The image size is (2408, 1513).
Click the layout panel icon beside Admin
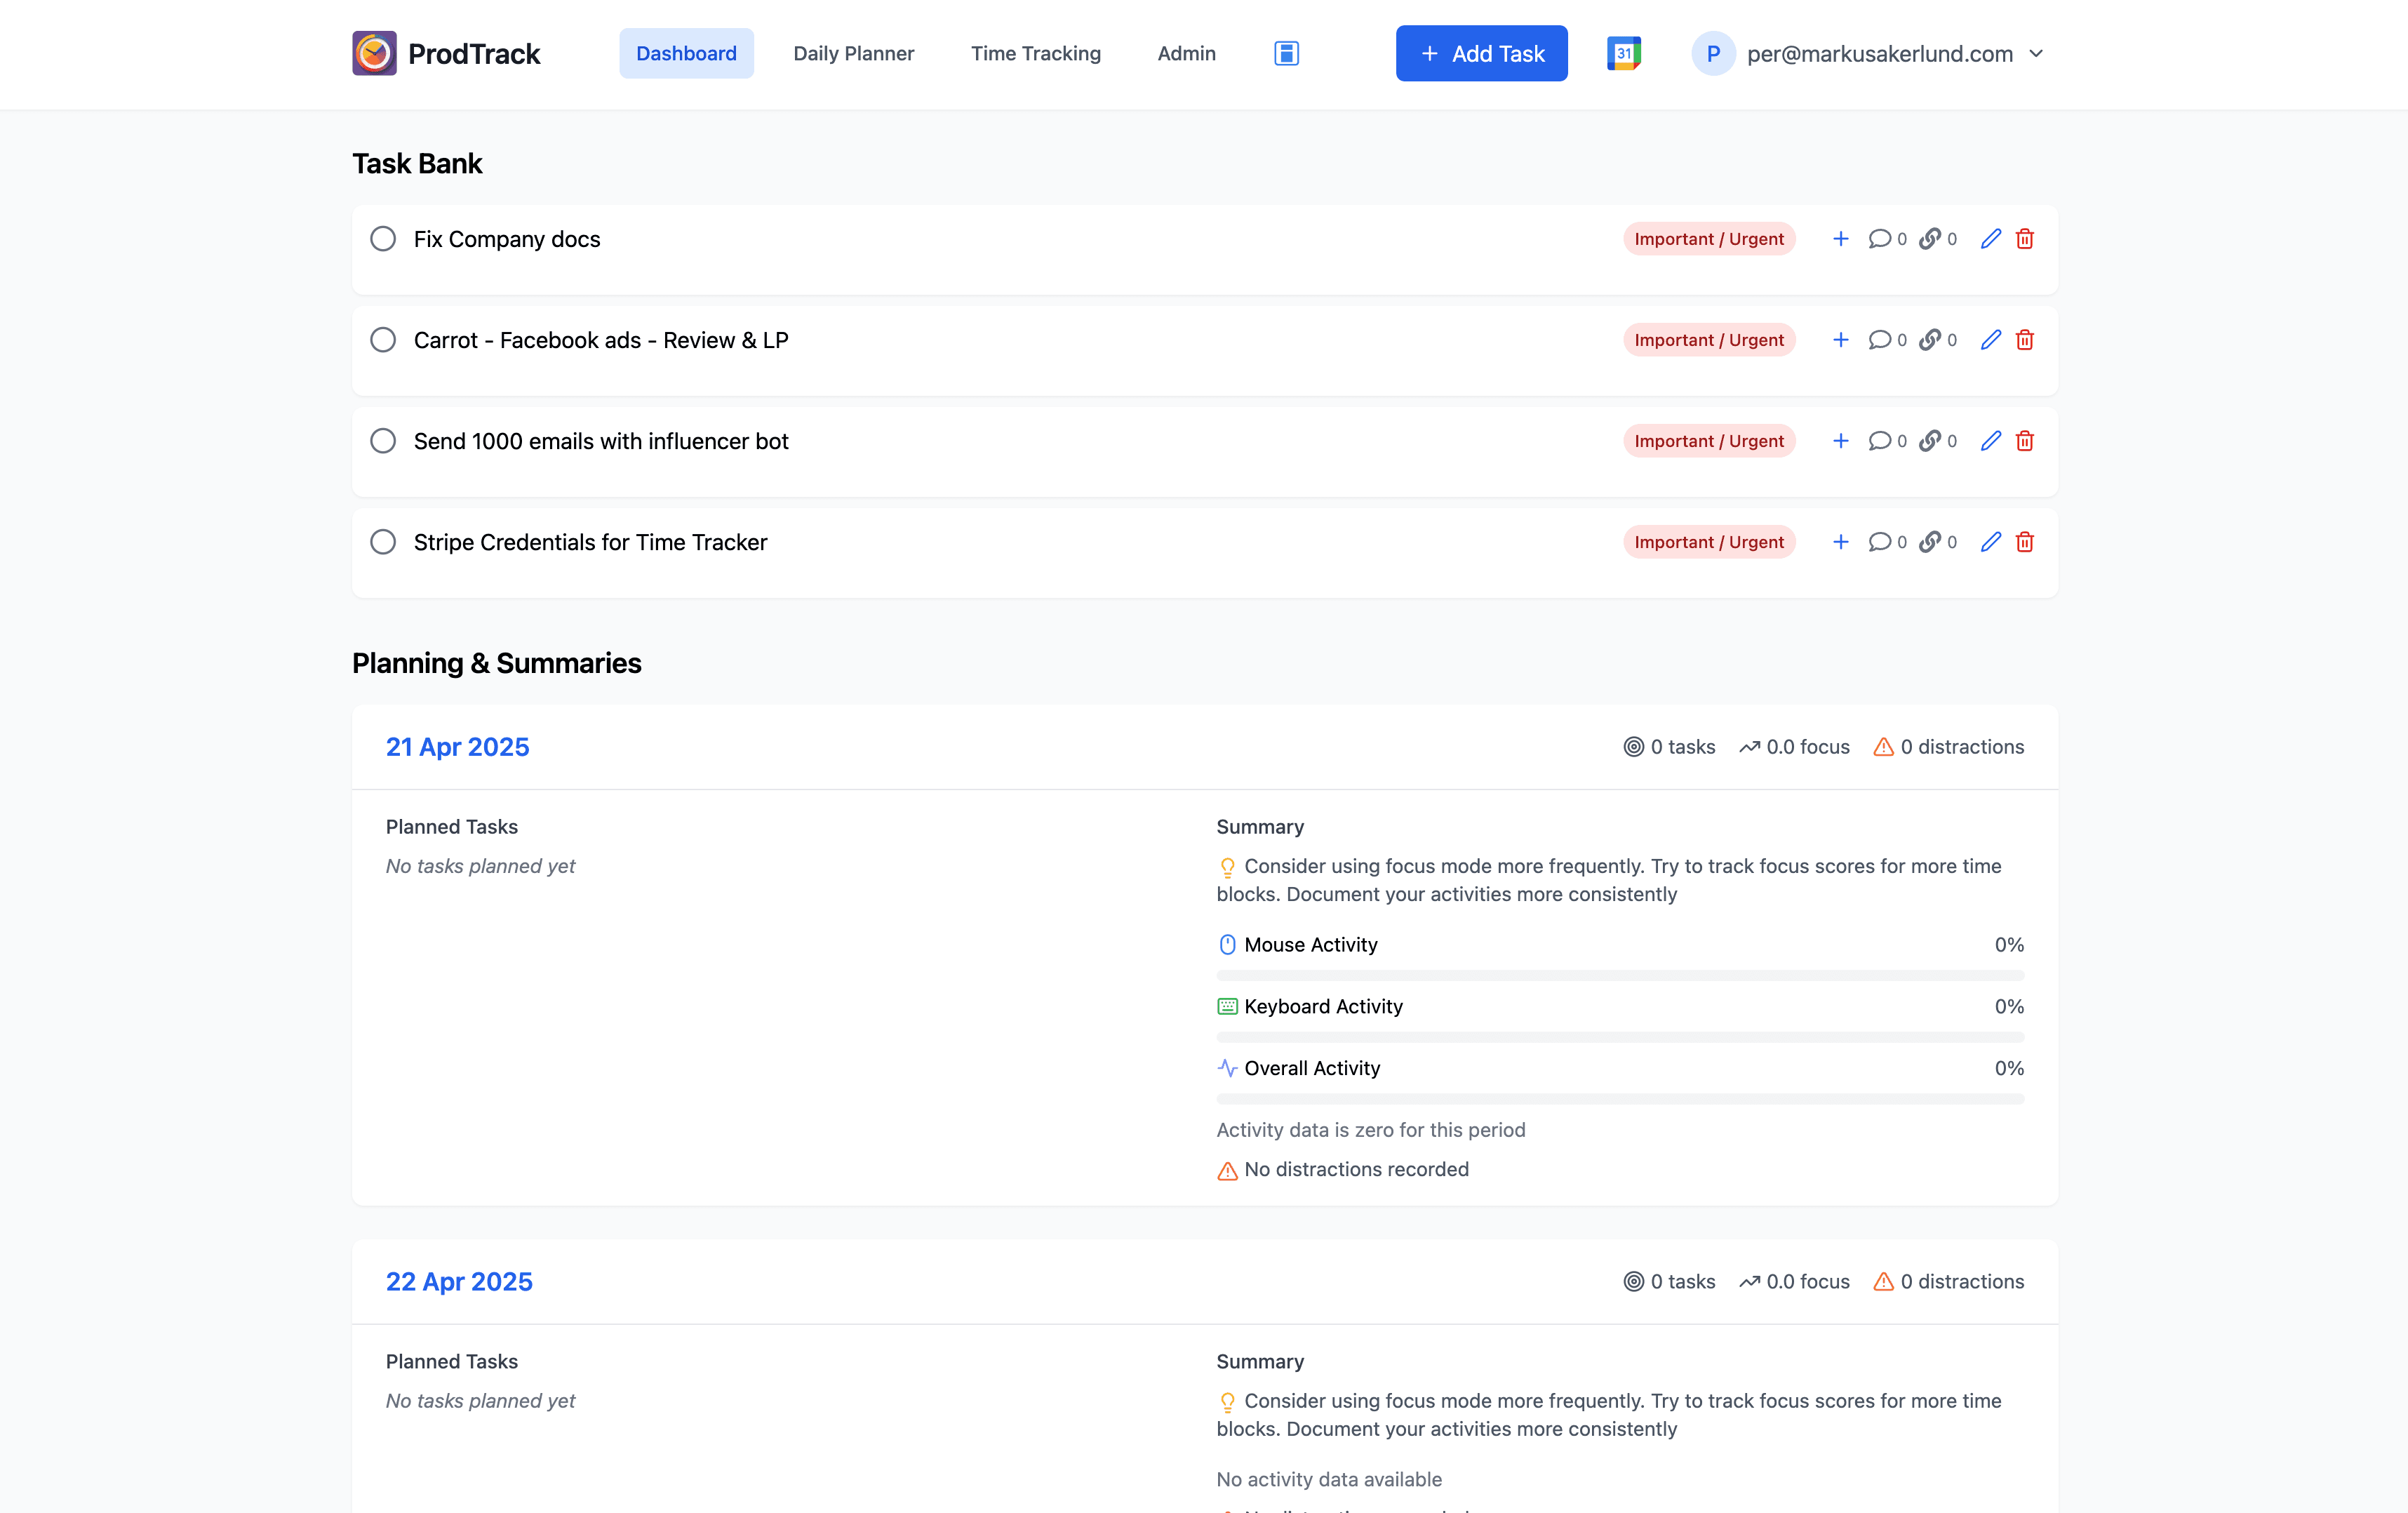(x=1286, y=53)
